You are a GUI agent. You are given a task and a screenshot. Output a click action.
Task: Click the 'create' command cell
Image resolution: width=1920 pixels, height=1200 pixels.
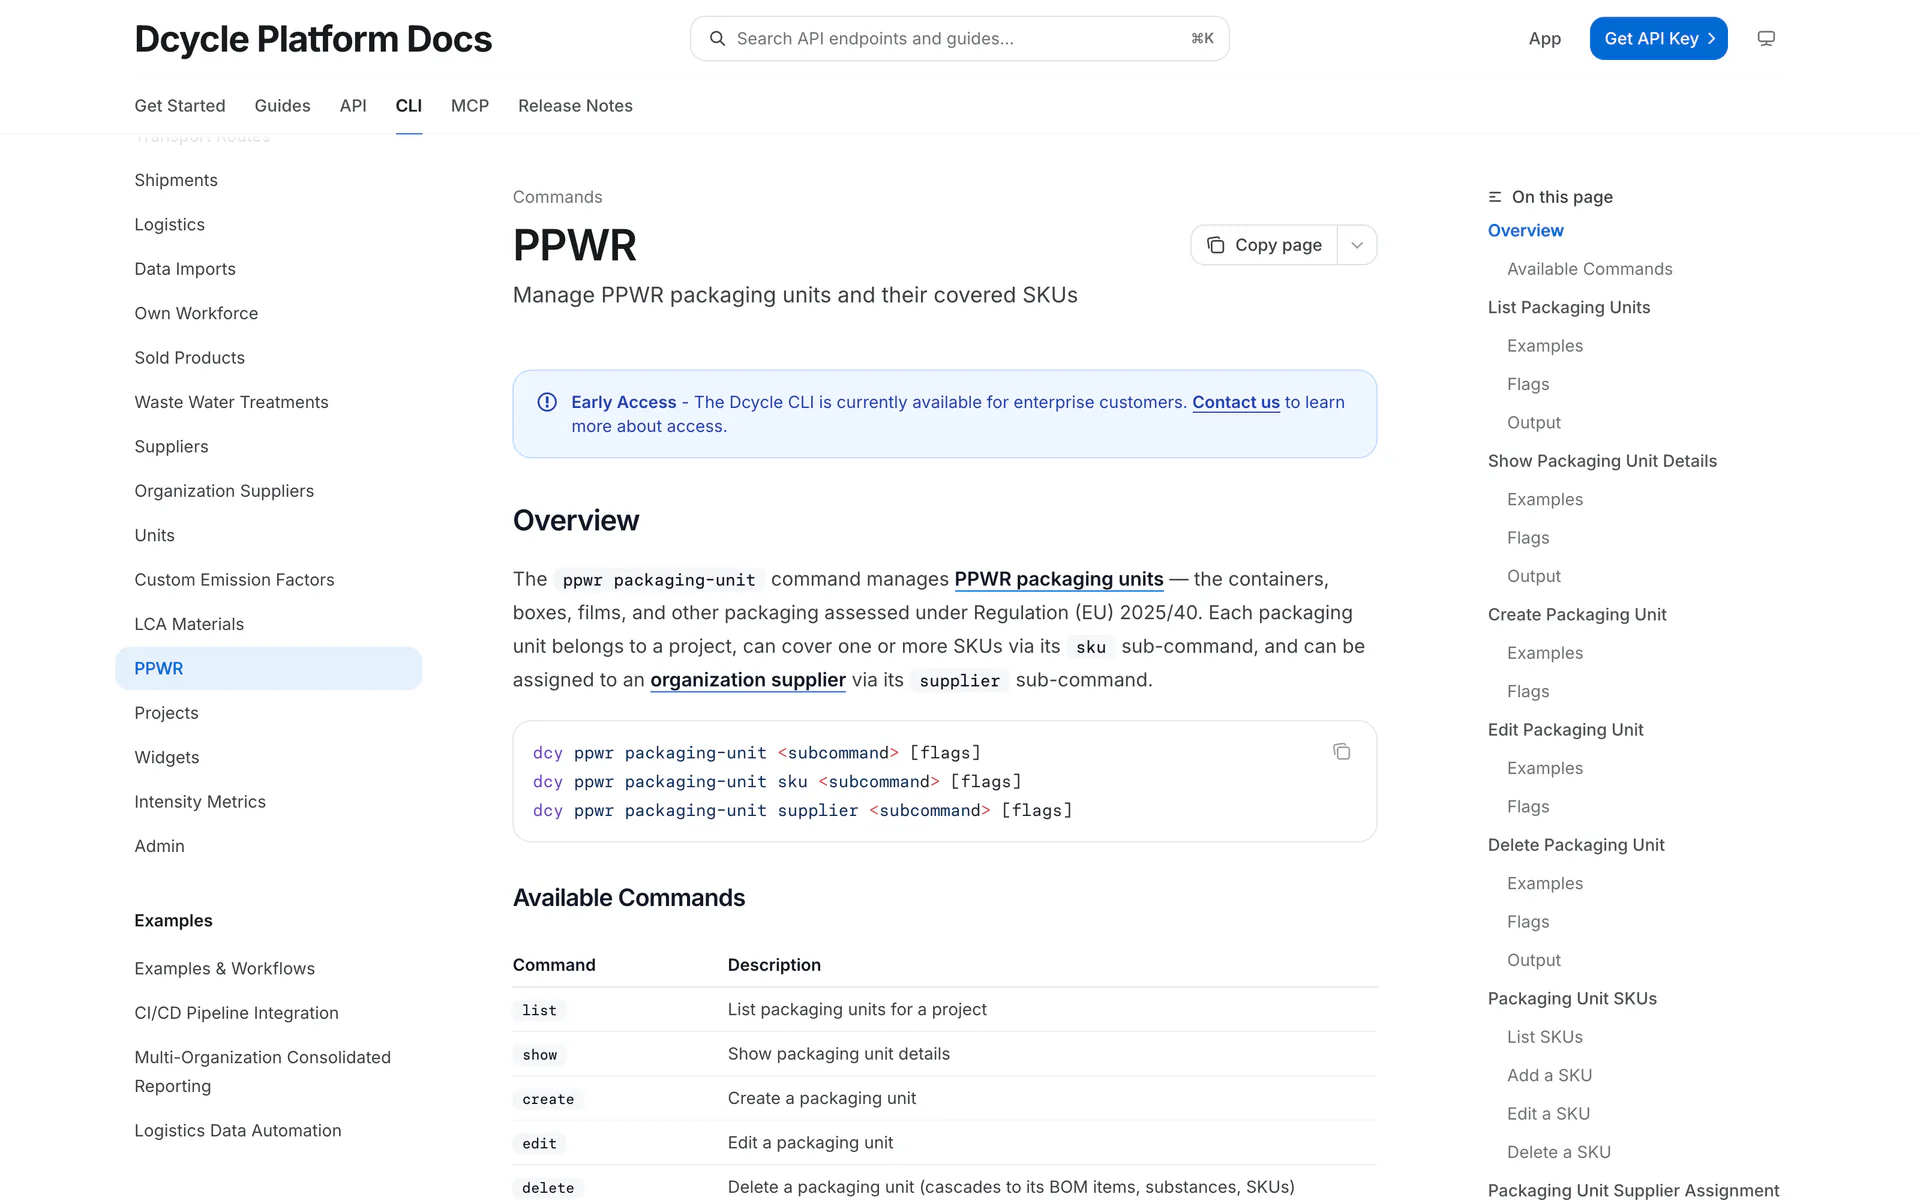(x=548, y=1099)
